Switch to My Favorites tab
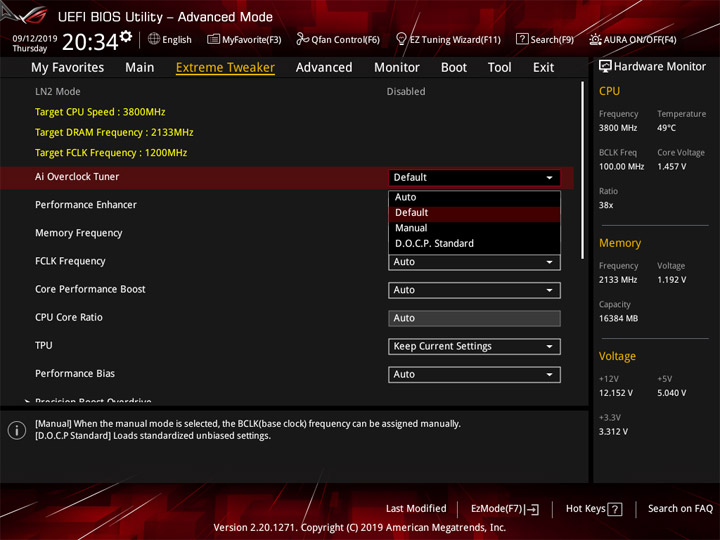720x540 pixels. point(68,68)
